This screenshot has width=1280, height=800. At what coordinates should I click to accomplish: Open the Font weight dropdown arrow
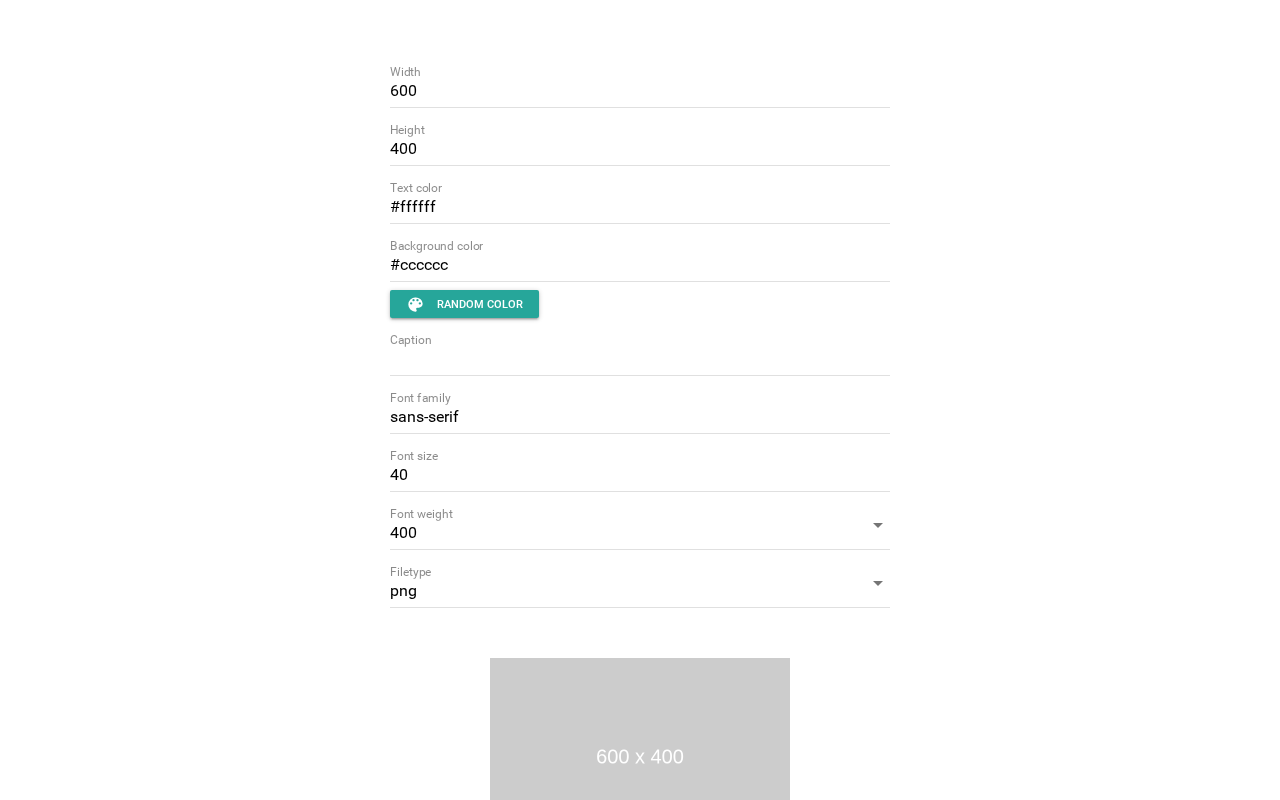[x=877, y=526]
